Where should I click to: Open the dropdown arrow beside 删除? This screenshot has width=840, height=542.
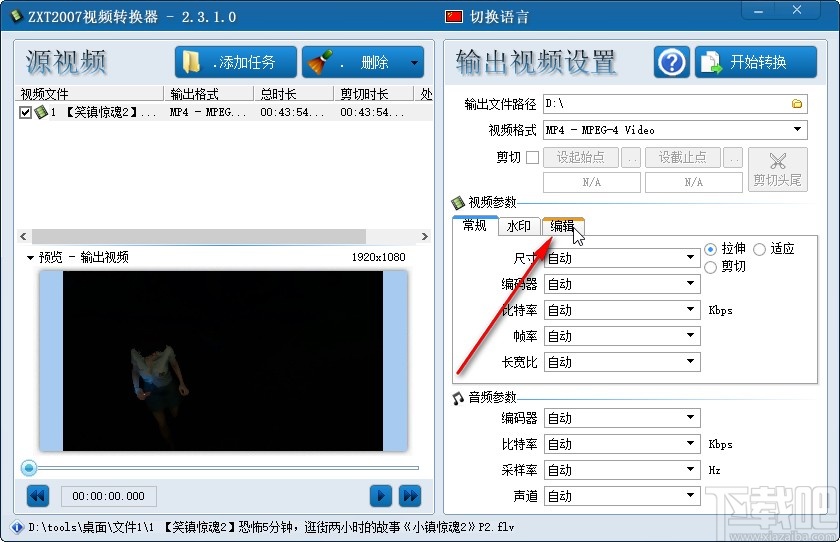pos(415,63)
